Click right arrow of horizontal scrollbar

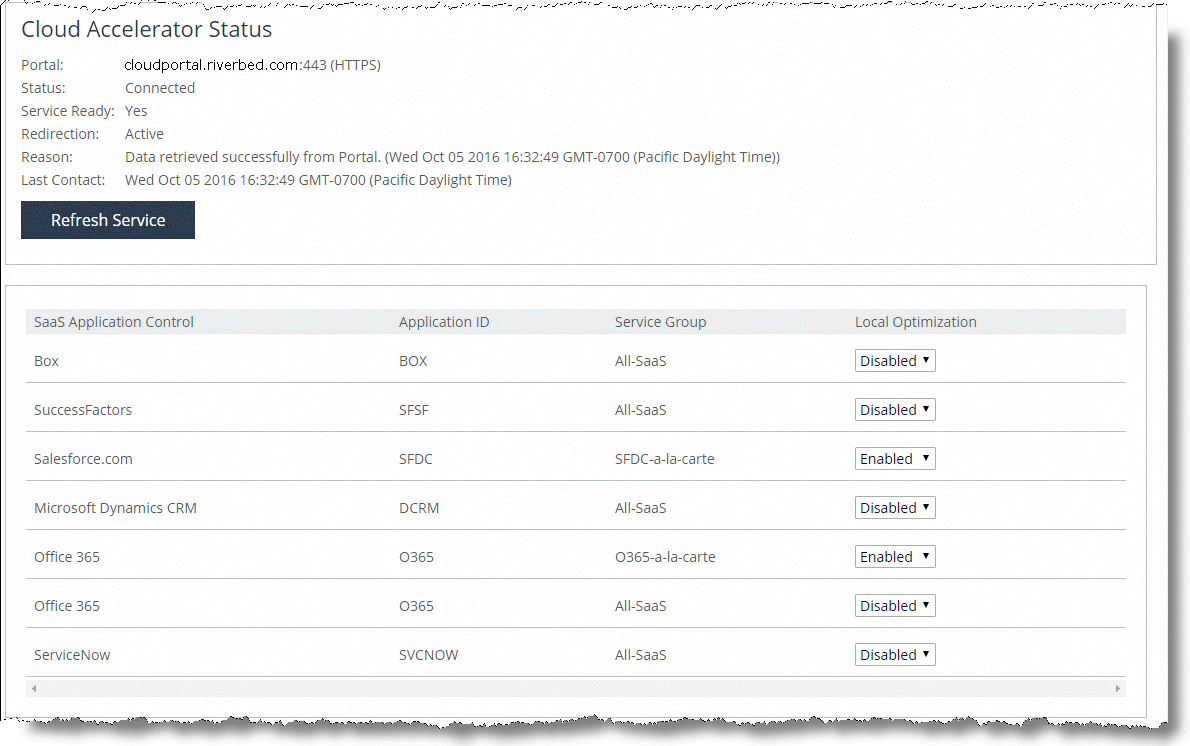[x=1118, y=688]
